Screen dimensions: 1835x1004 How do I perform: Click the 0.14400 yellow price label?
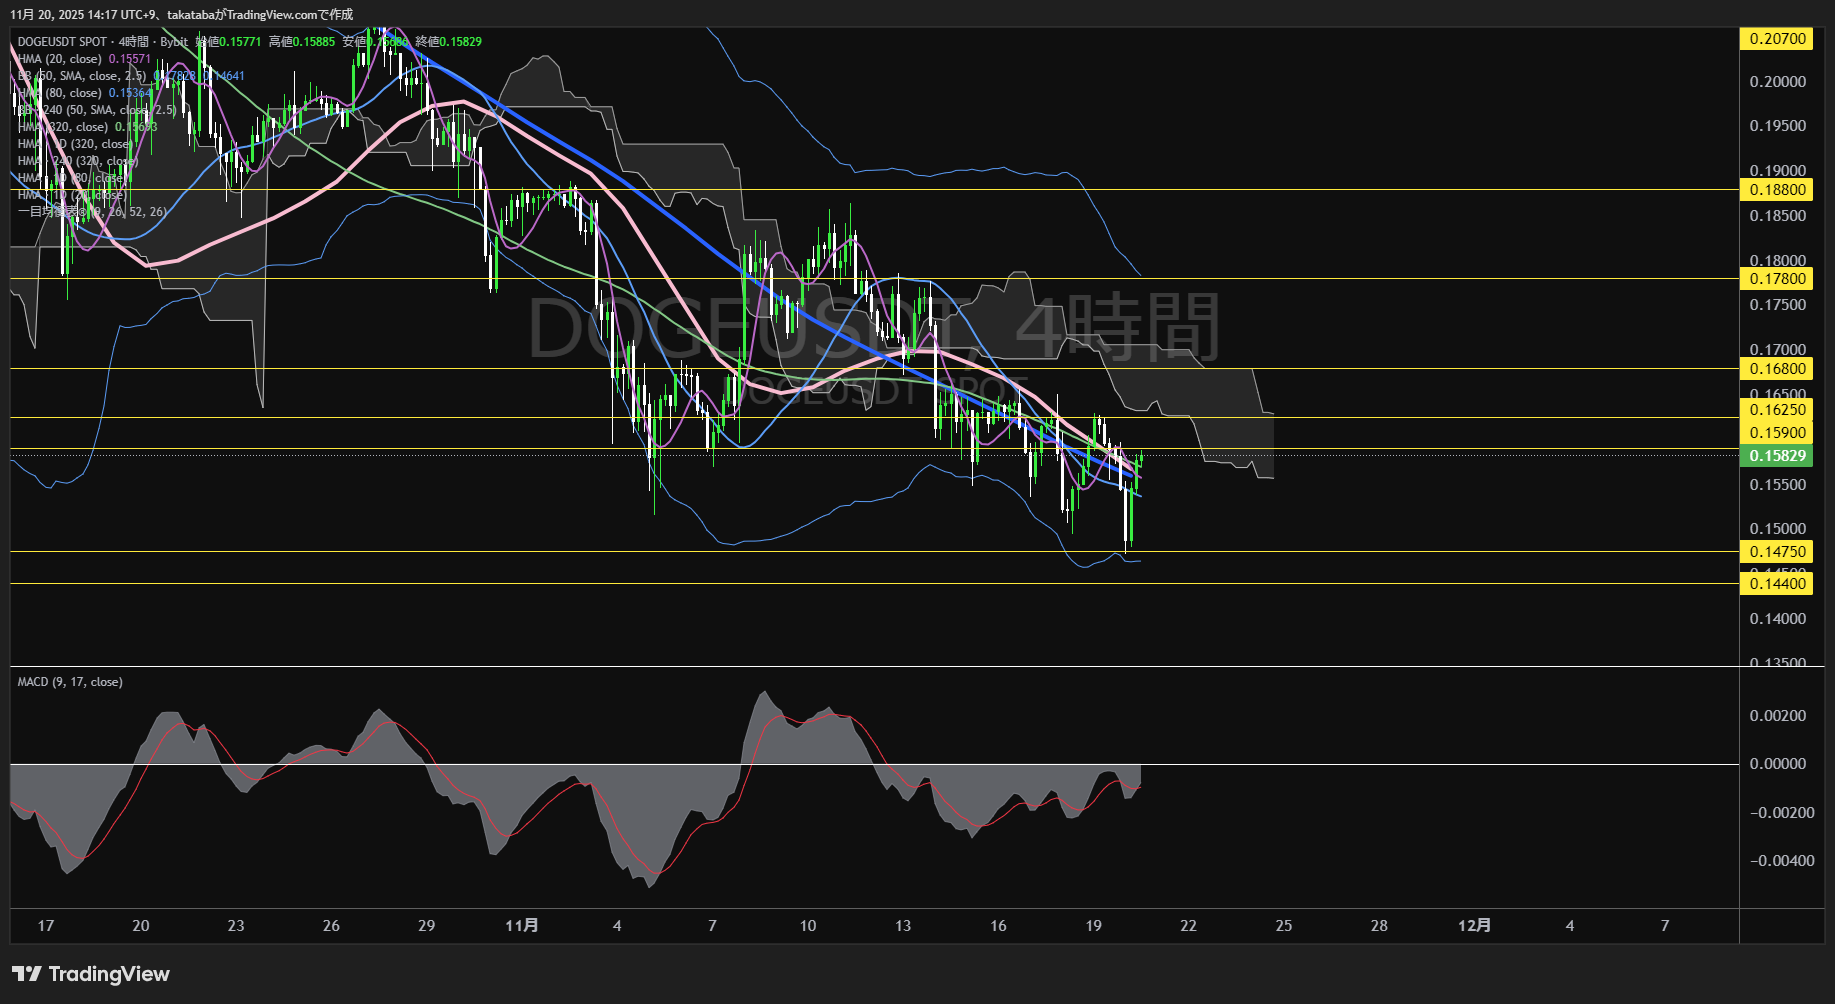coord(1776,584)
